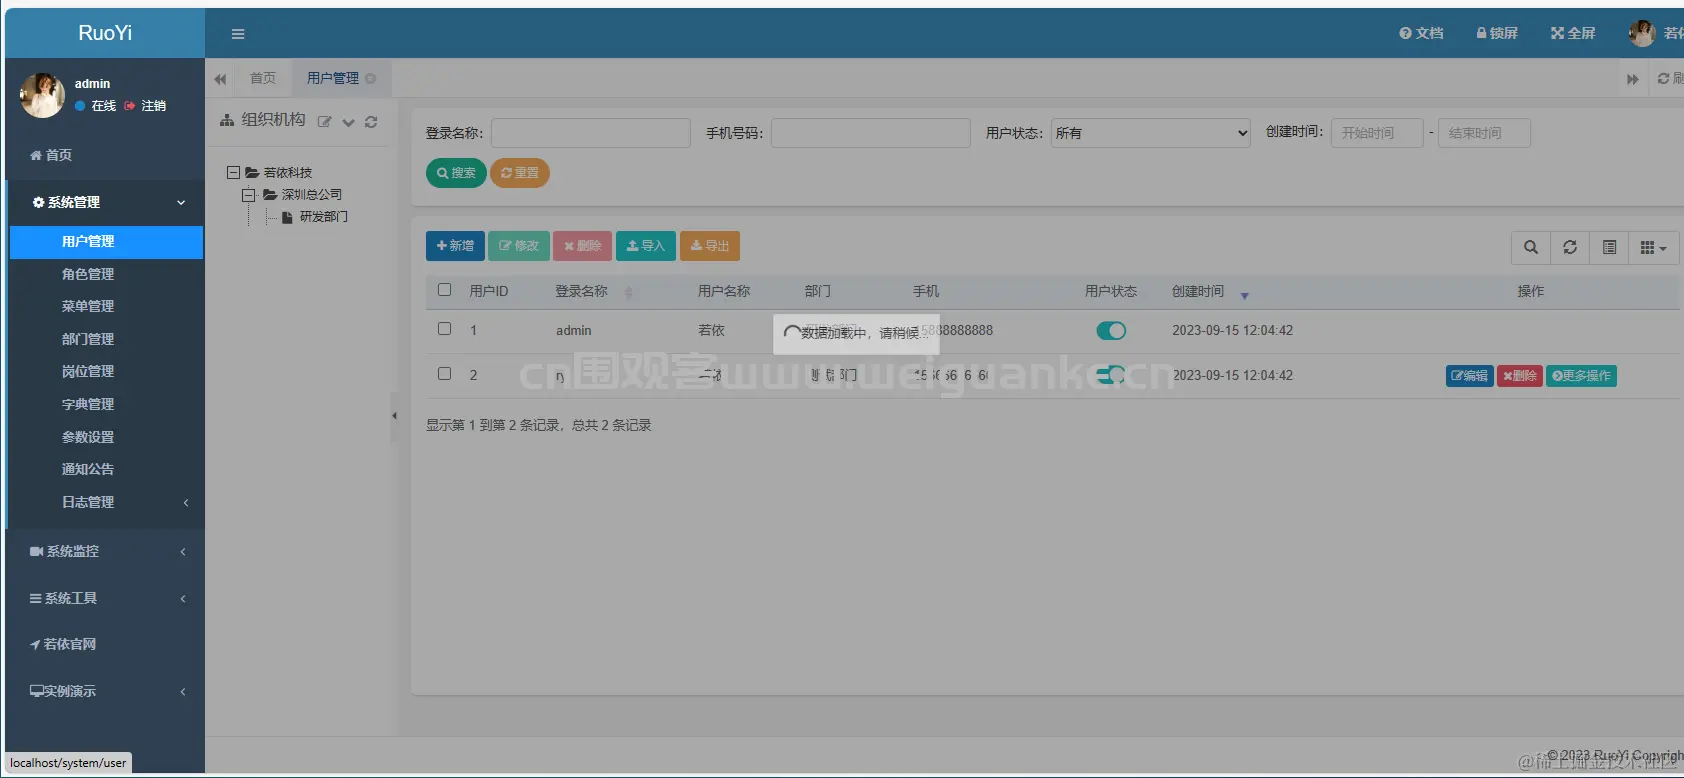Check the select-all header checkbox
Screen dimensions: 1684x778
pyautogui.click(x=445, y=290)
